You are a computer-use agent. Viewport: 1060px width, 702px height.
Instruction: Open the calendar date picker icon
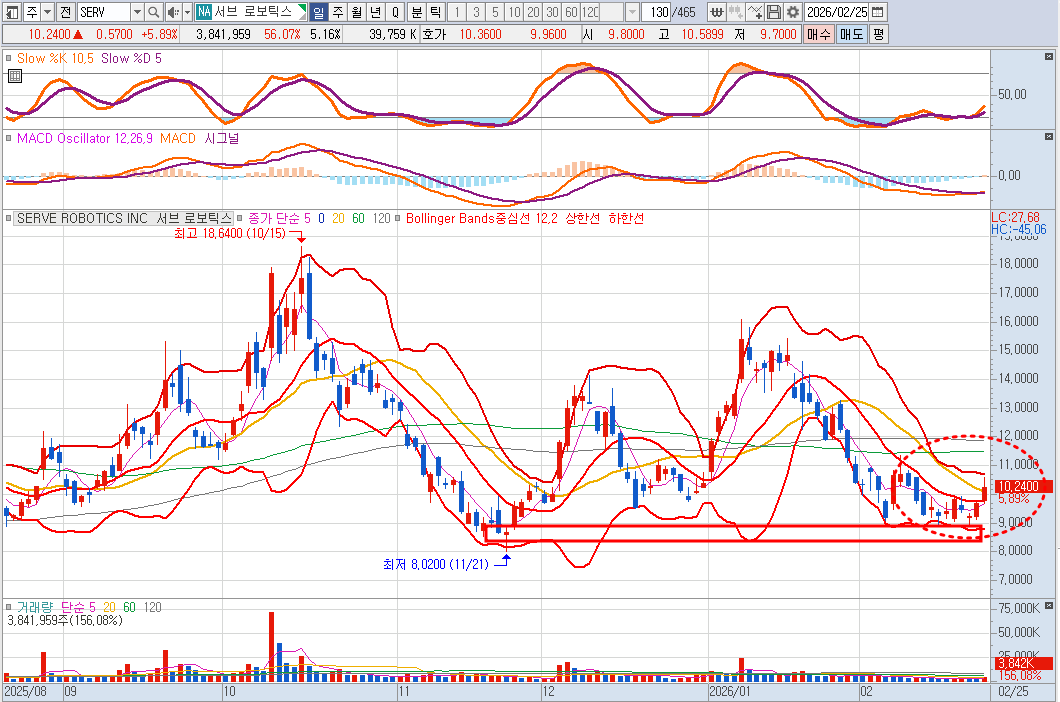[877, 12]
